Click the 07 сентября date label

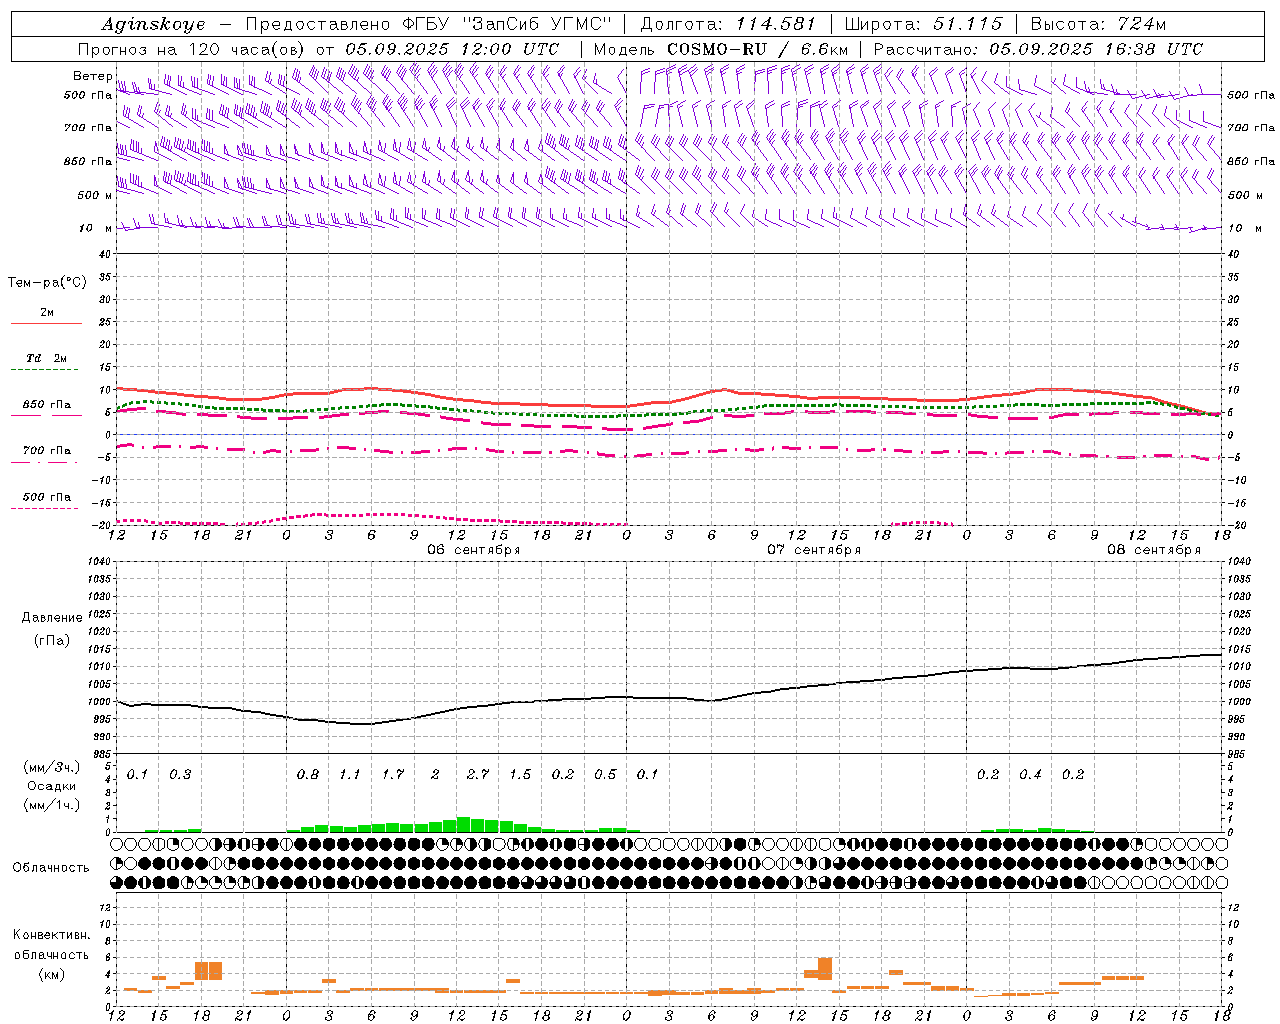click(814, 550)
